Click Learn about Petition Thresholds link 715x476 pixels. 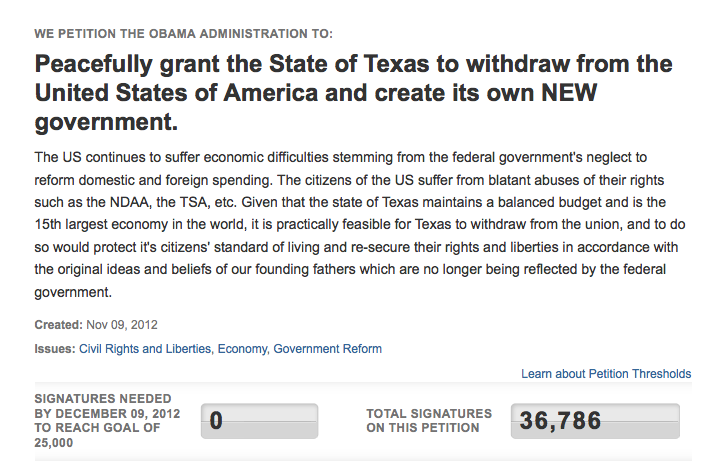point(606,374)
